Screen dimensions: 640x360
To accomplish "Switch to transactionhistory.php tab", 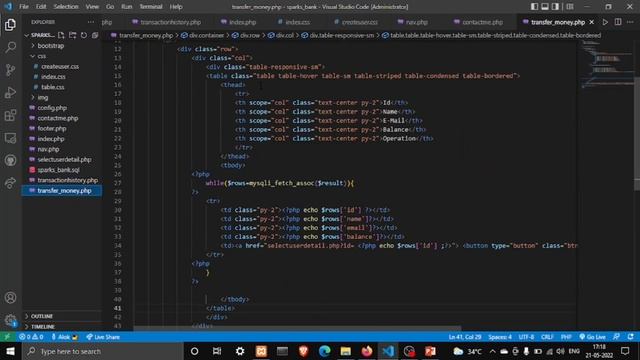I will point(167,22).
